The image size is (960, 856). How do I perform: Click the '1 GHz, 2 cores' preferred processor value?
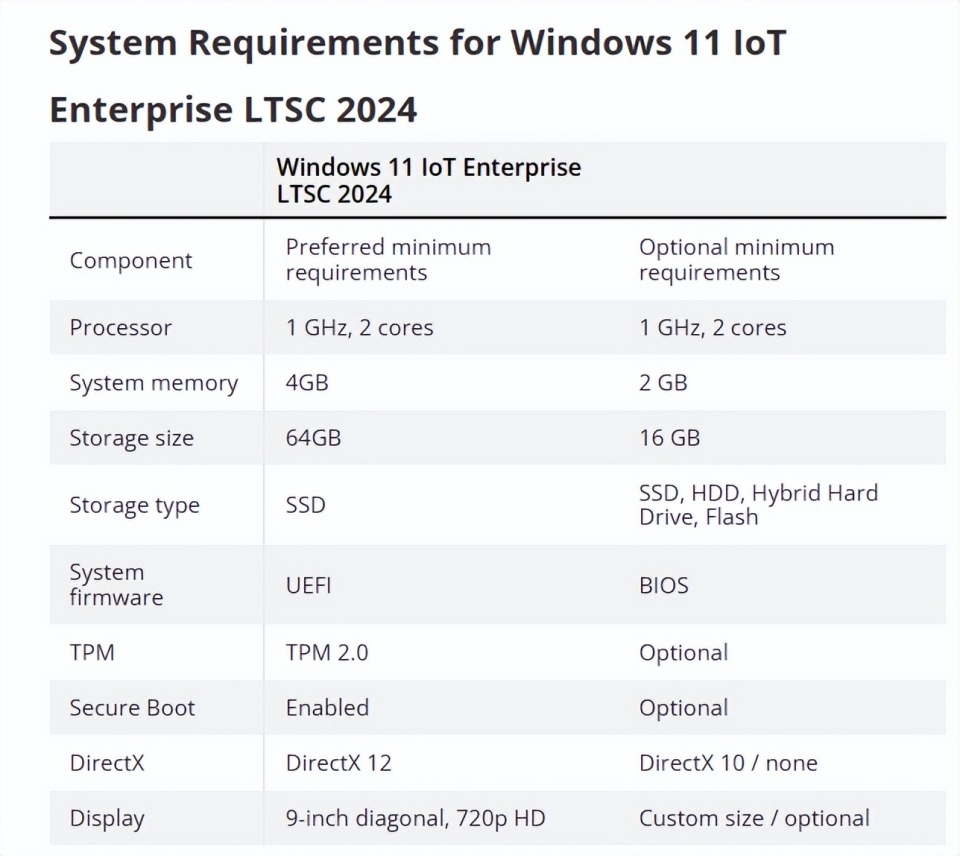click(x=360, y=327)
